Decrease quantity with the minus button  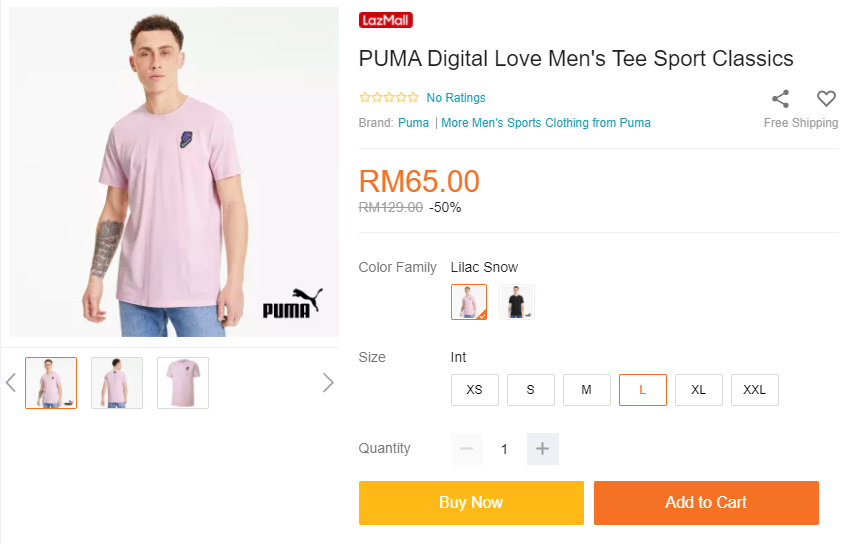(x=466, y=449)
